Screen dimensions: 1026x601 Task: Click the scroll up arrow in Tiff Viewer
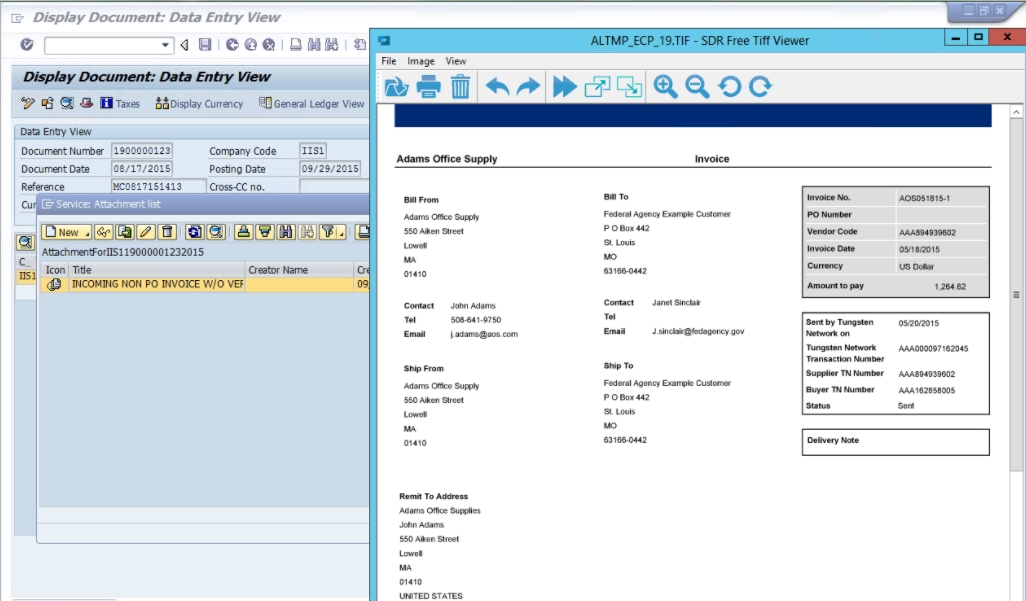point(1016,112)
